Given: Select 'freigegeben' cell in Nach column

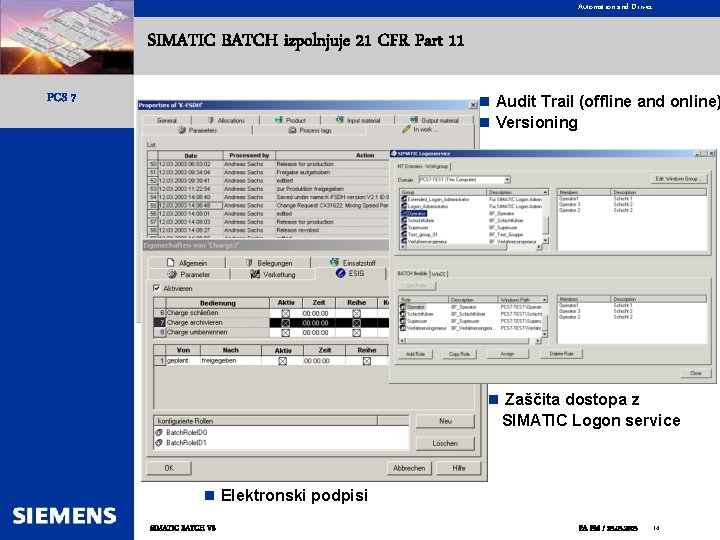Looking at the screenshot, I should click(x=230, y=361).
